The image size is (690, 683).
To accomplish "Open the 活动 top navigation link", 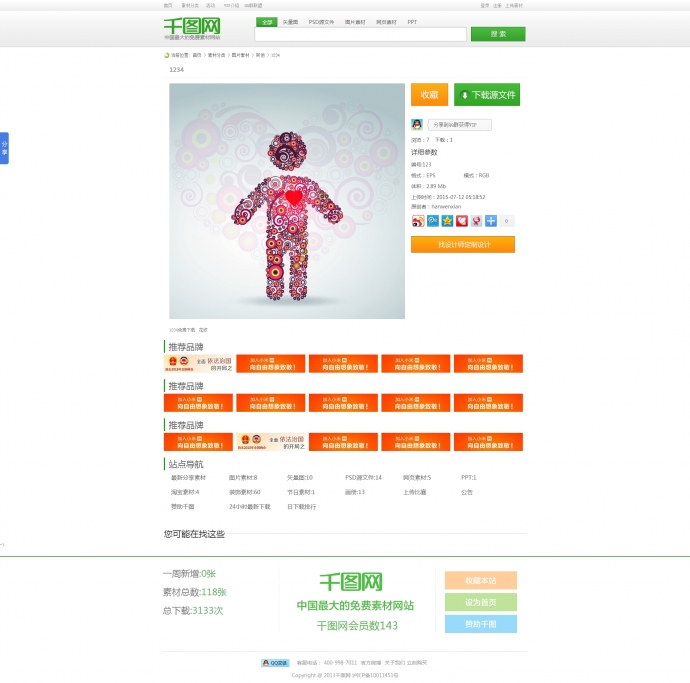I will [211, 5].
